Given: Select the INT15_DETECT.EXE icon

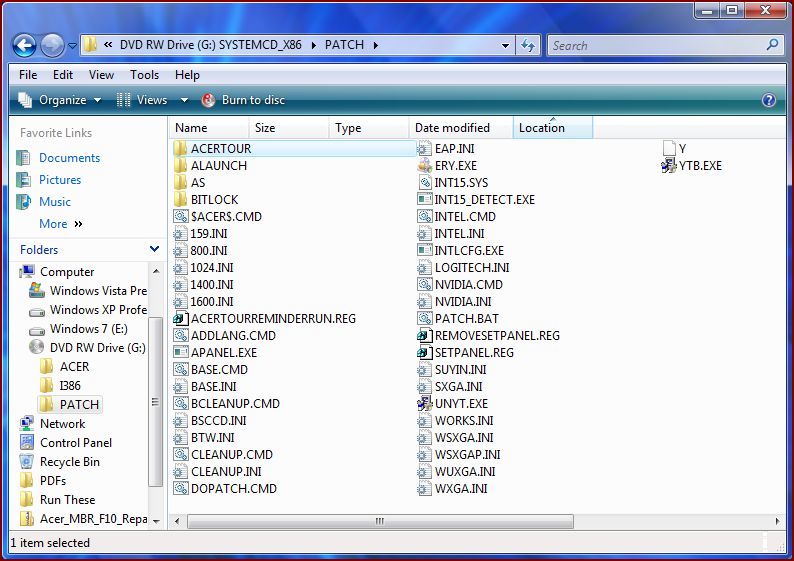Looking at the screenshot, I should pos(424,199).
